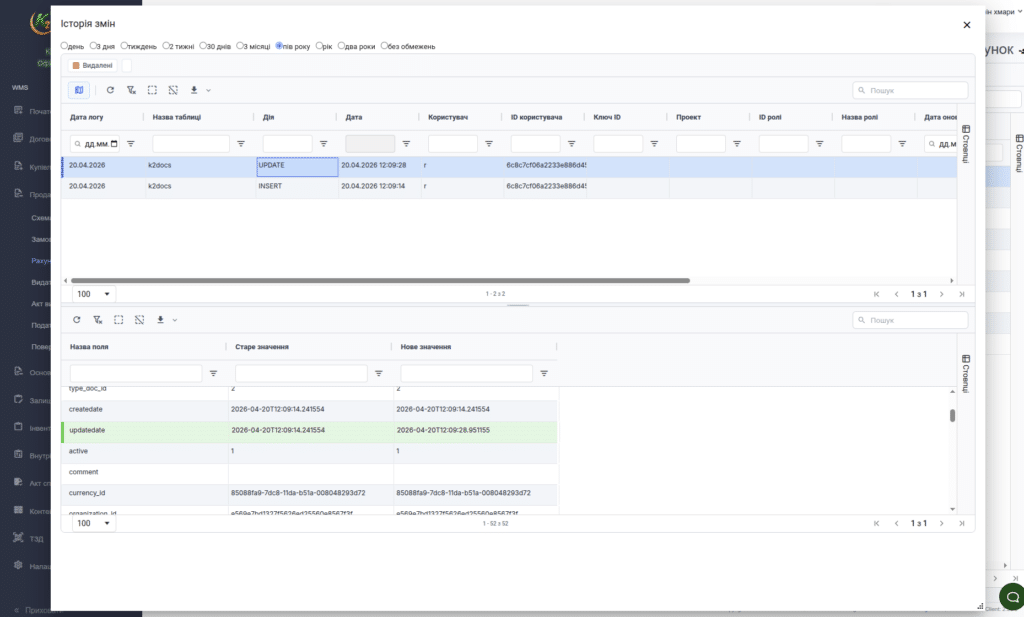Screen dimensions: 1024x617
Task: Select the без обмежень period radio
Action: [384, 46]
